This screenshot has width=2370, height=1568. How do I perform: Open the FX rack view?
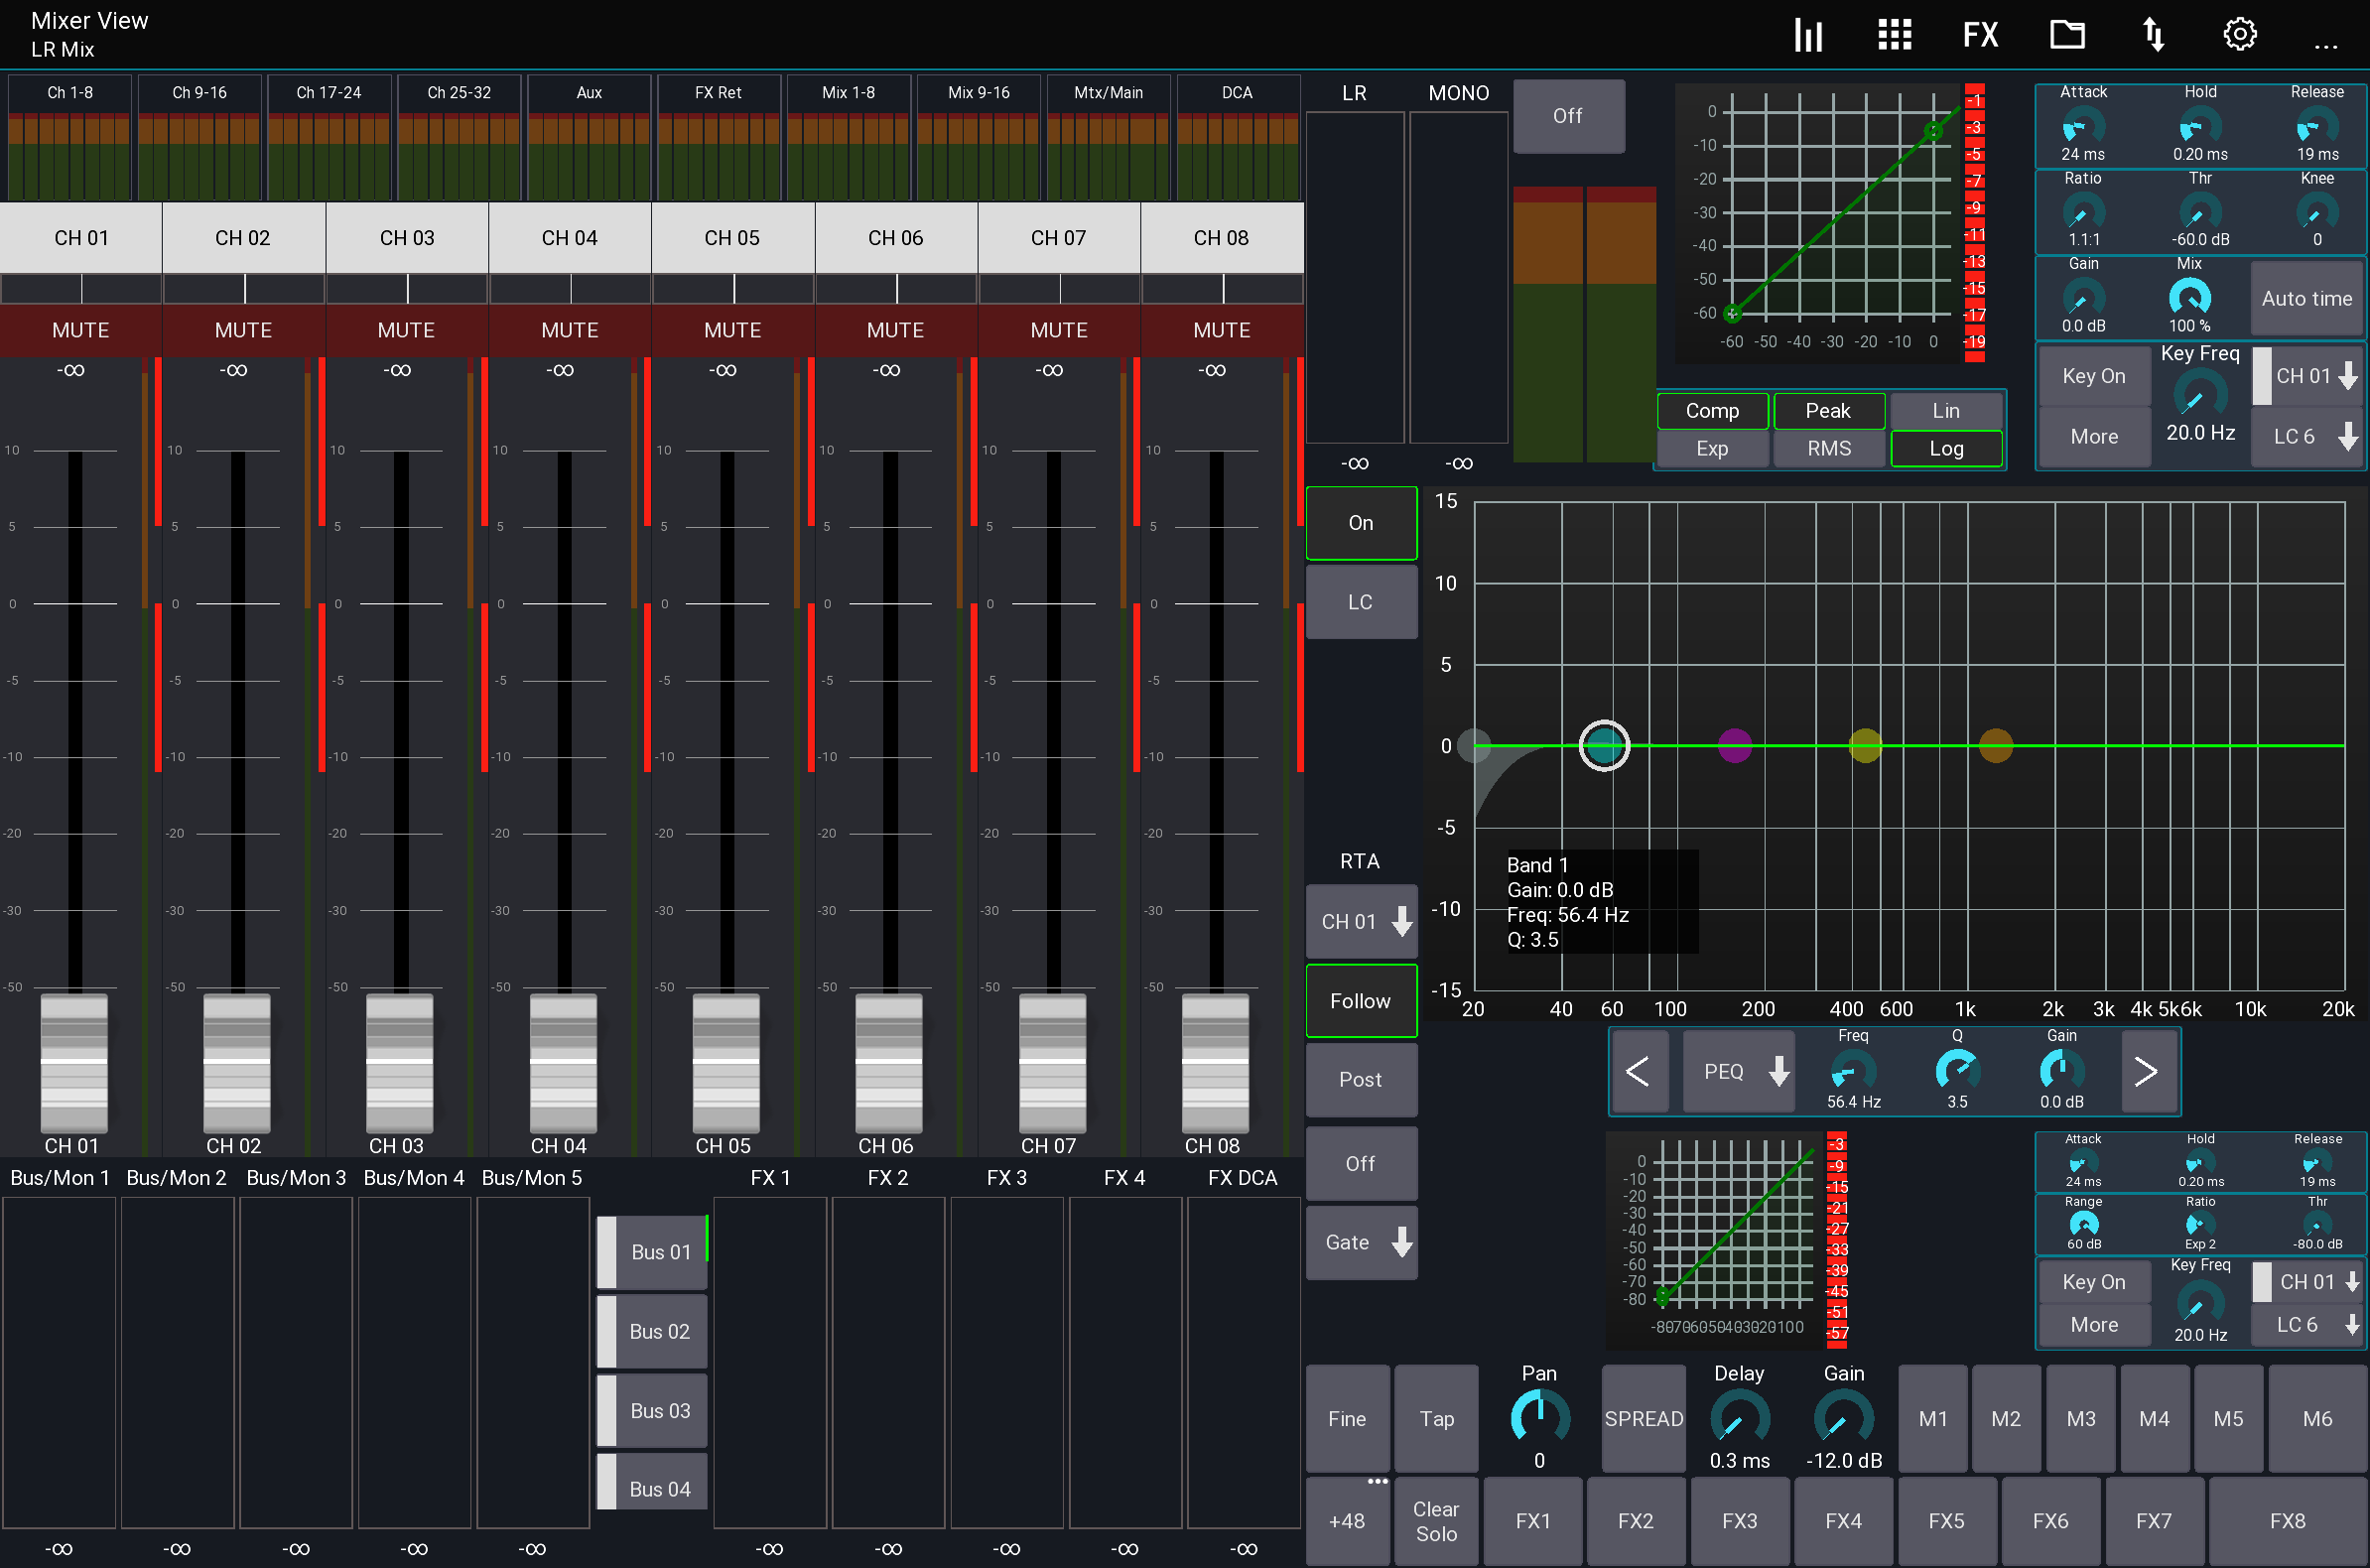(x=1980, y=33)
